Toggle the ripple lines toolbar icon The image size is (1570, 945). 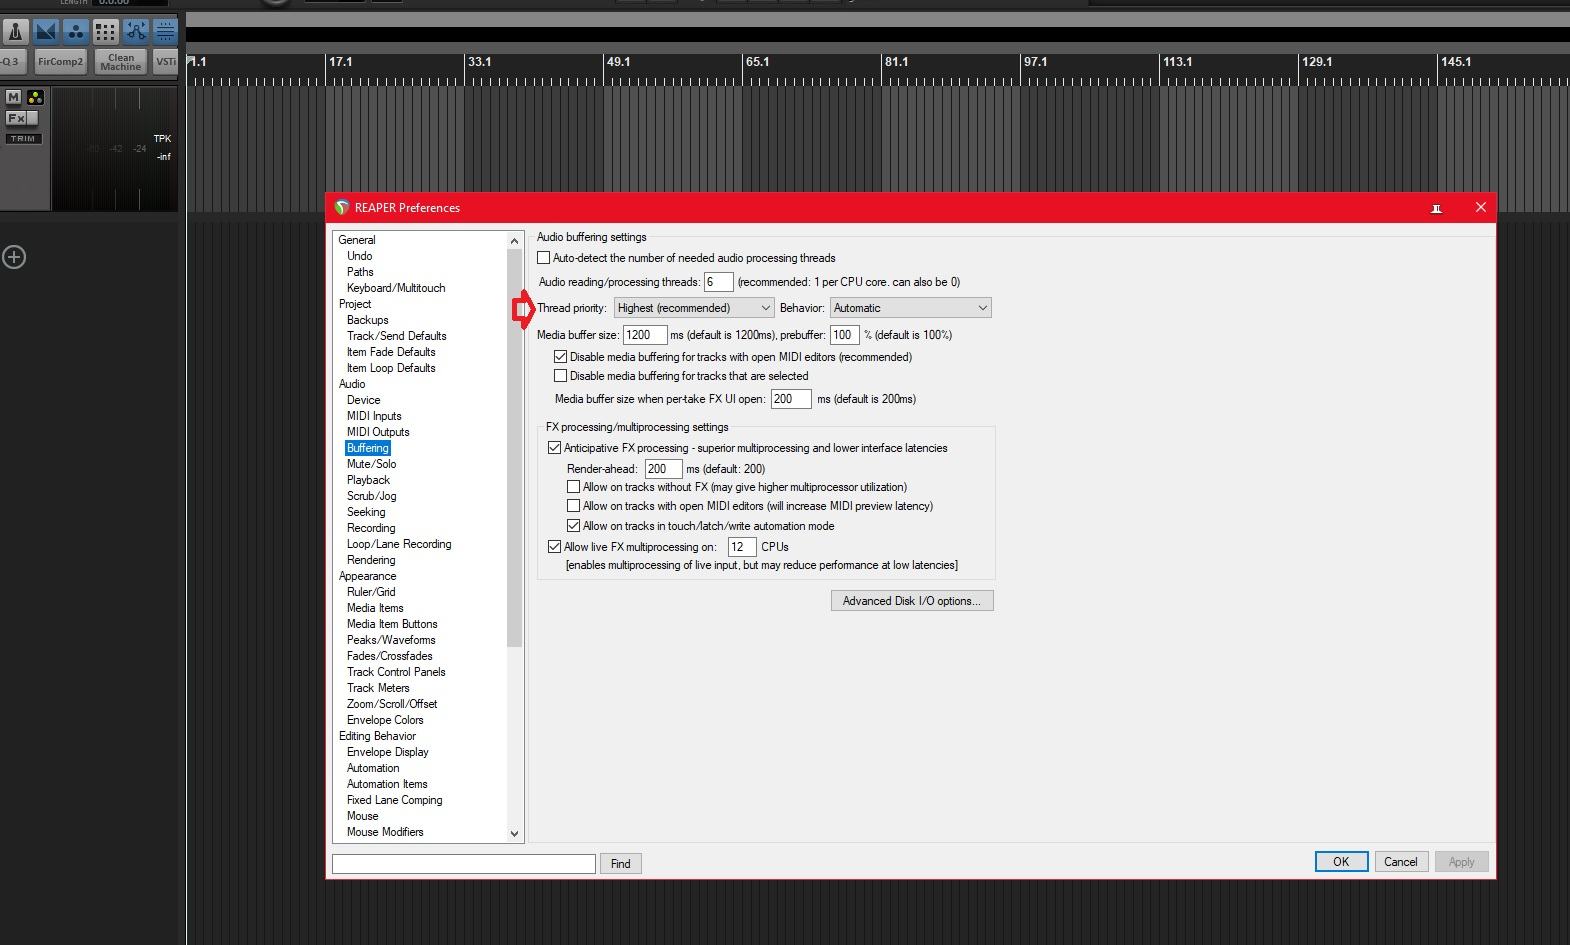(x=165, y=31)
